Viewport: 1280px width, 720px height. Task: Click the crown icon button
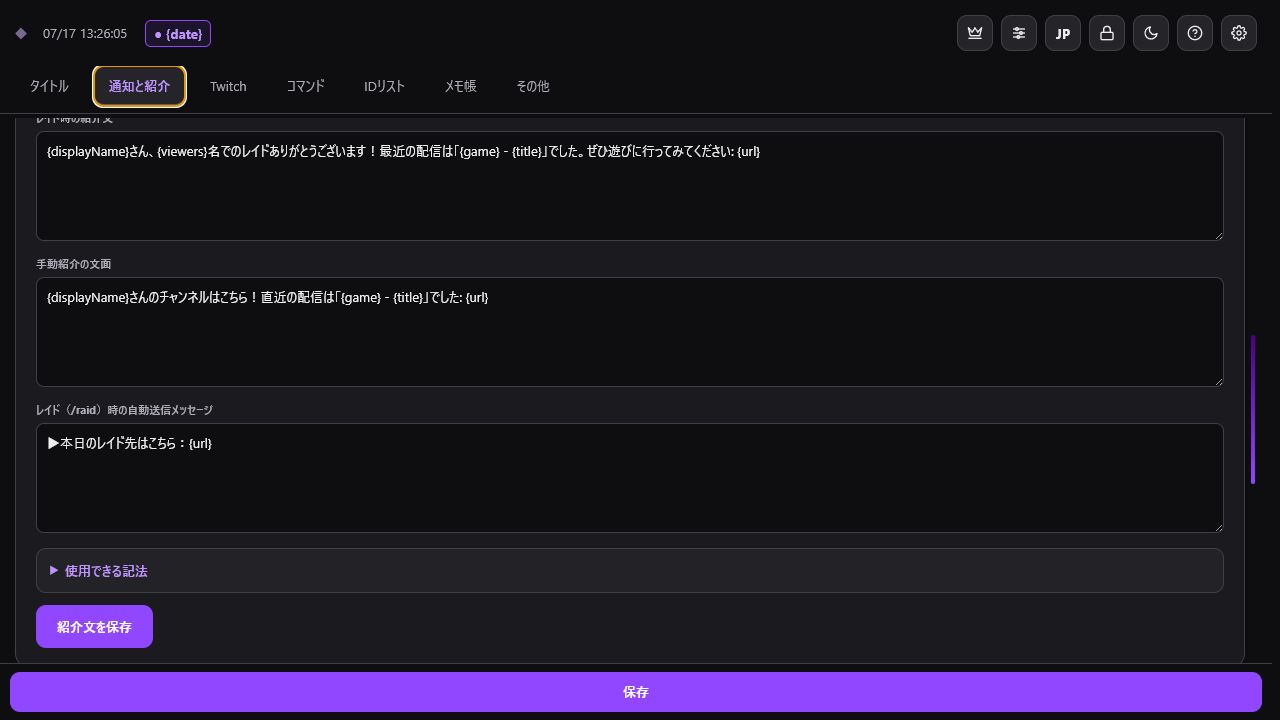(975, 33)
